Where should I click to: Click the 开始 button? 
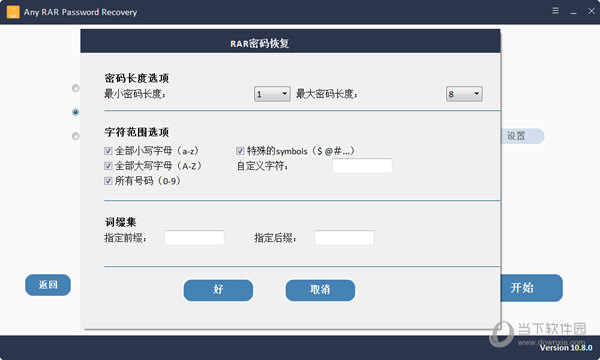pos(531,288)
